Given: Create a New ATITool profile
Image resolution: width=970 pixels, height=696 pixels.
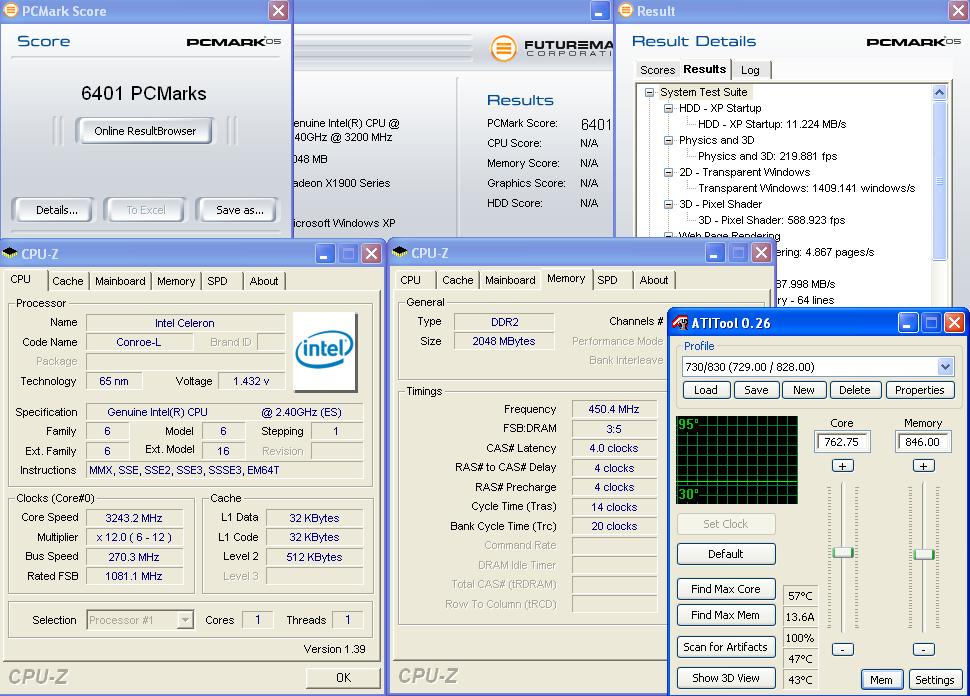Looking at the screenshot, I should 804,390.
